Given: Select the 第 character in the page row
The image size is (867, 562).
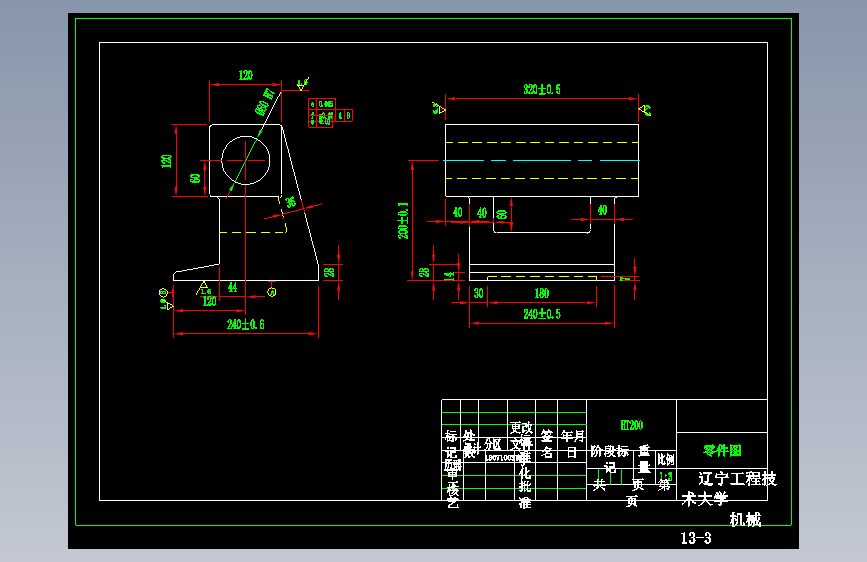Looking at the screenshot, I should pos(664,486).
